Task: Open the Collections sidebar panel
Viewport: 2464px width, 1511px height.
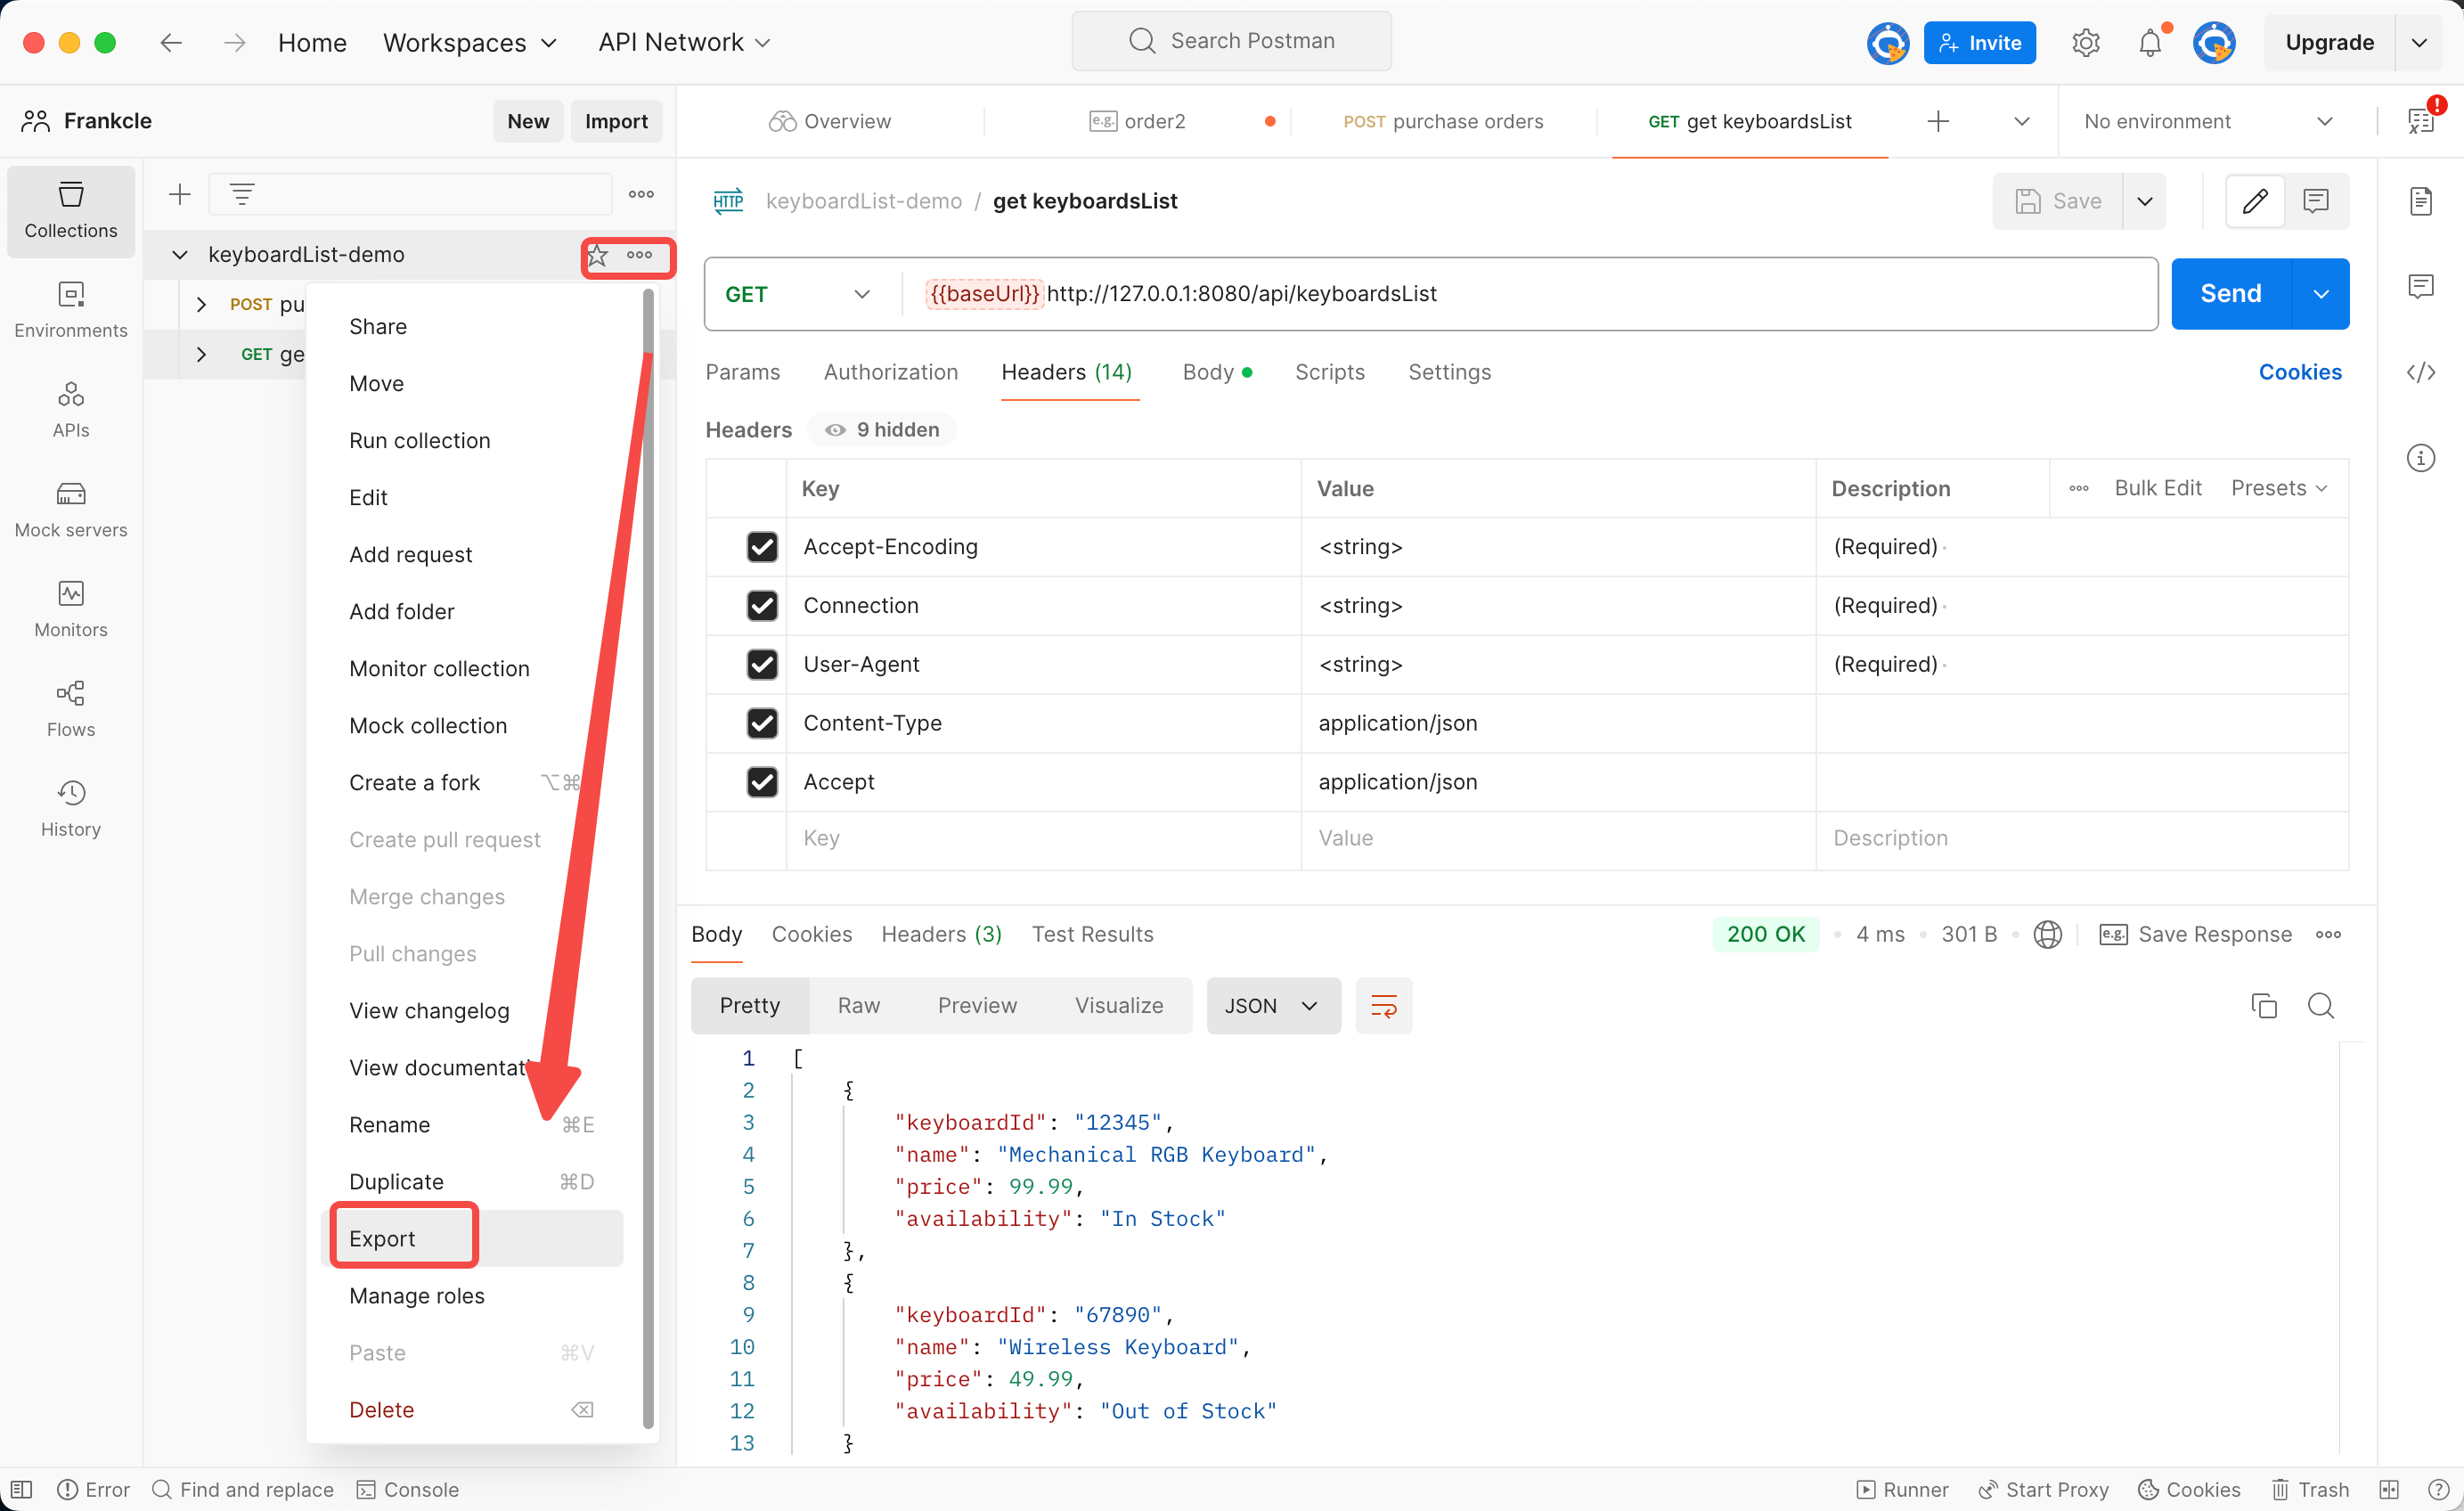Action: (71, 210)
